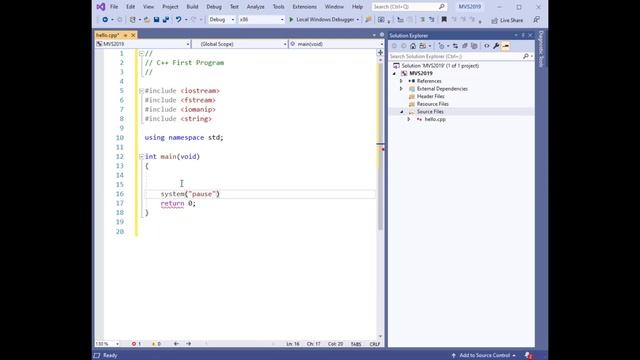The height and width of the screenshot is (360, 640).
Task: Click Sync with Active Document icon
Action: click(x=455, y=46)
